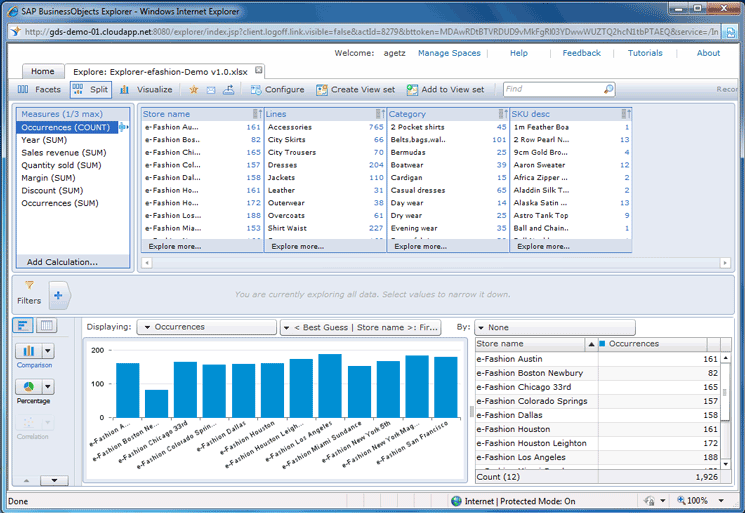Select Quantity sold (SUM) measure
The height and width of the screenshot is (513, 745).
[61, 165]
